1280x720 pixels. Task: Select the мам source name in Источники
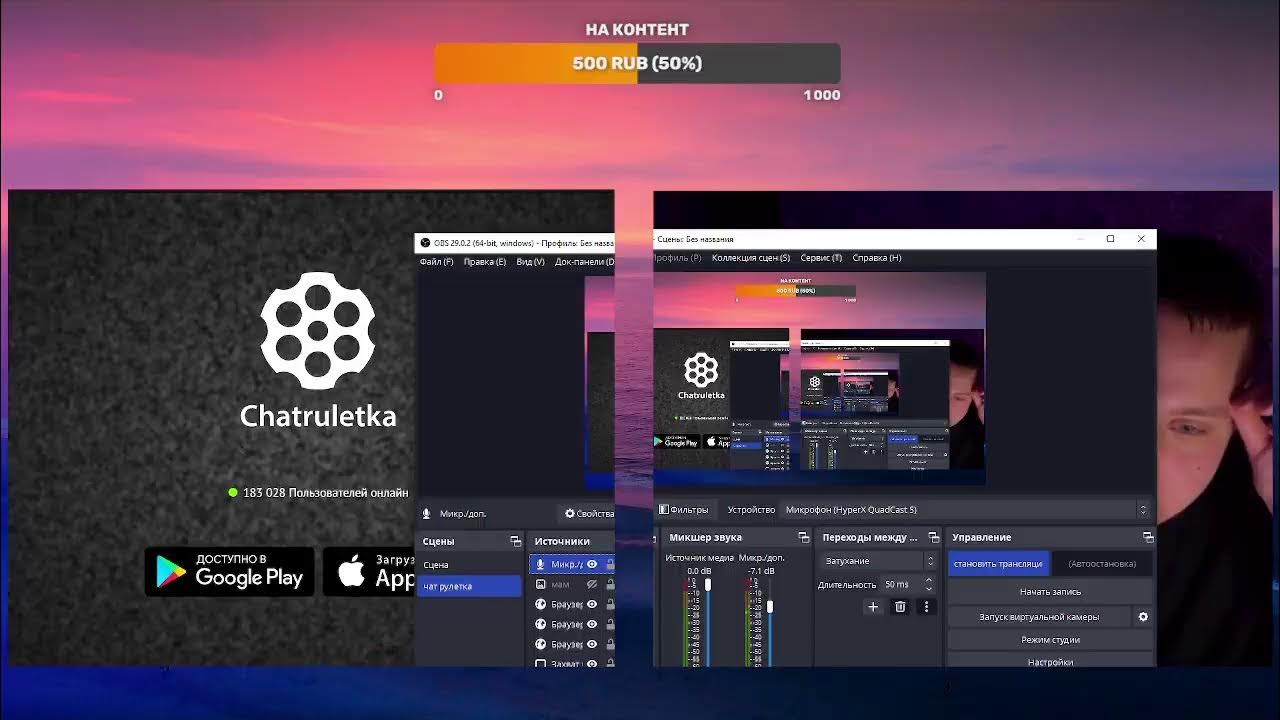pos(560,584)
